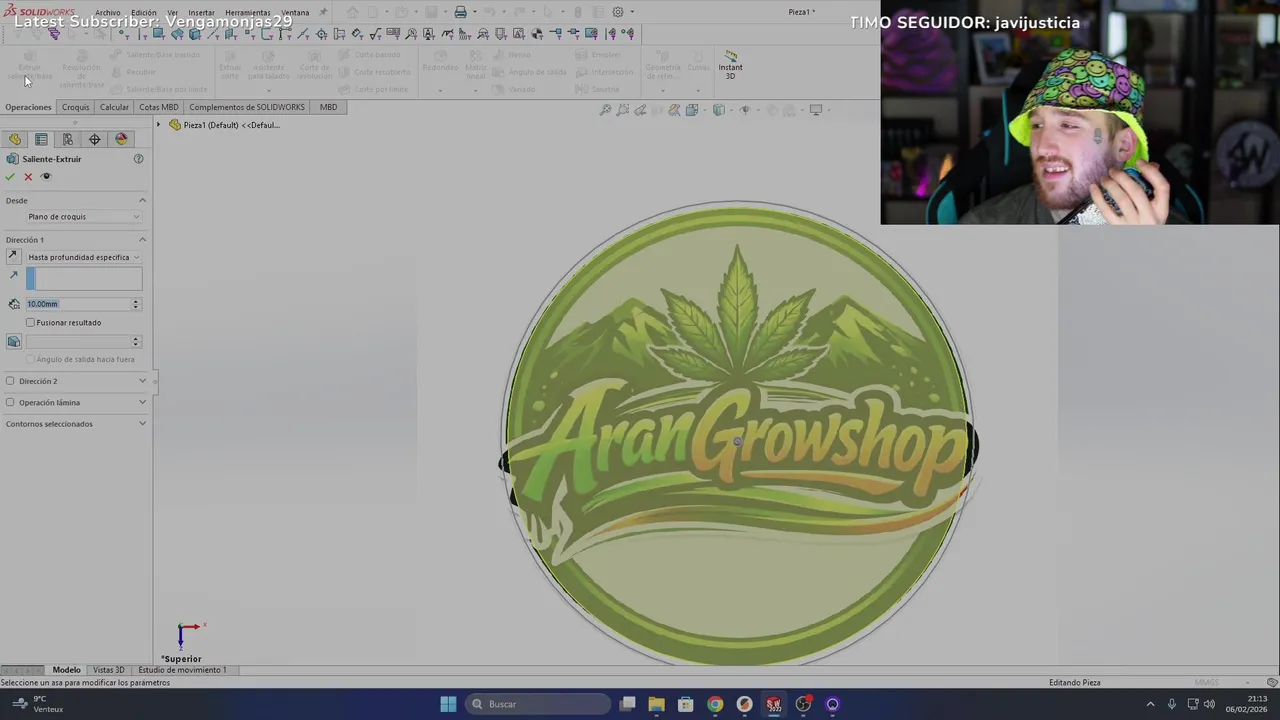Adjust the 10.00mm depth spinner arrows
Image resolution: width=1280 pixels, height=720 pixels.
[136, 304]
